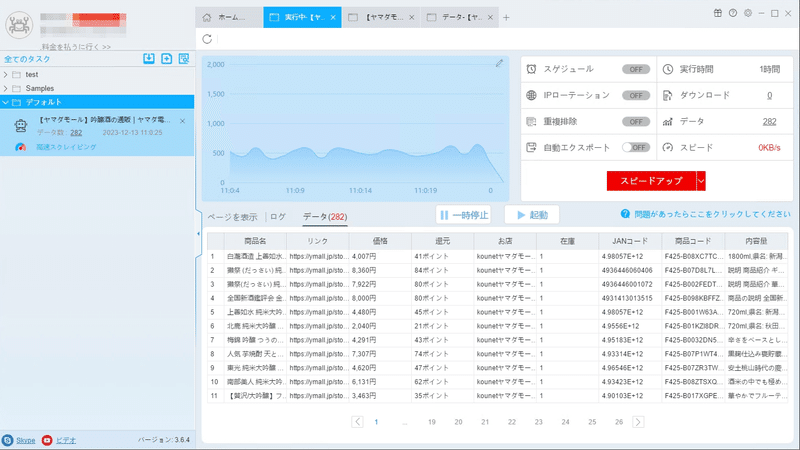Click the new task plus icon
The image size is (800, 450).
click(167, 59)
